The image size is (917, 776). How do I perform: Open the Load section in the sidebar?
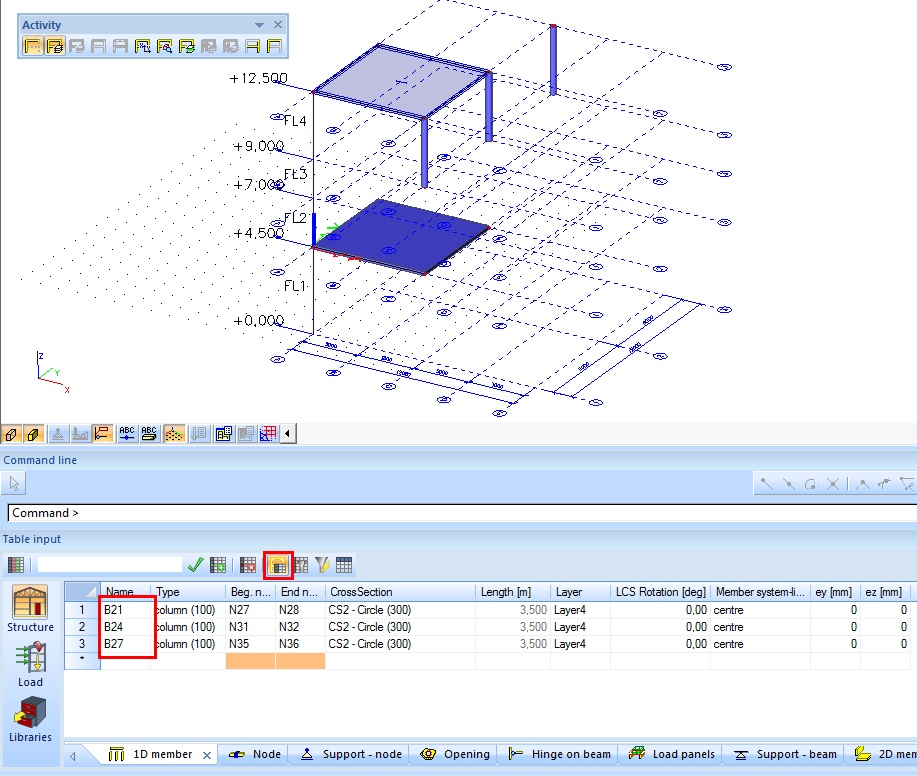(x=30, y=664)
